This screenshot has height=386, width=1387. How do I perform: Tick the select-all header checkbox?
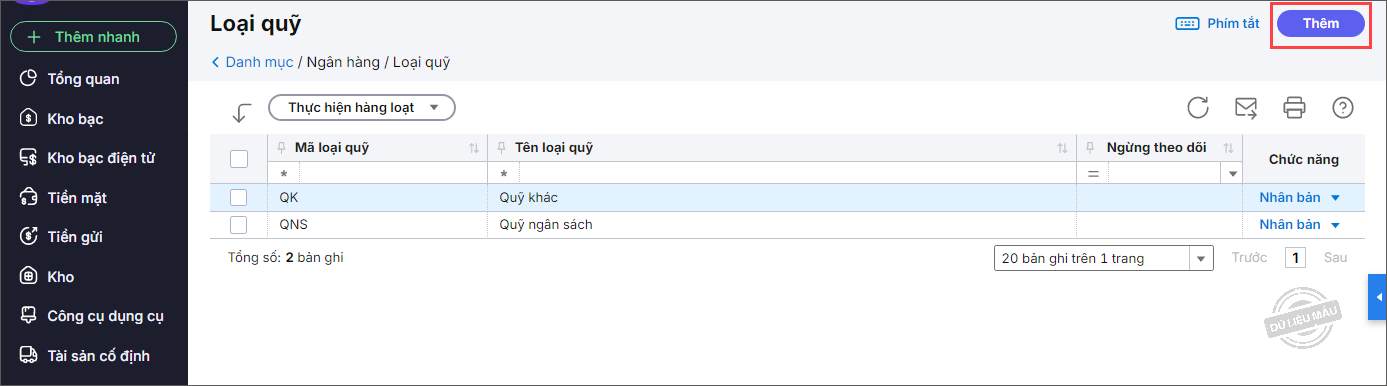coord(239,159)
